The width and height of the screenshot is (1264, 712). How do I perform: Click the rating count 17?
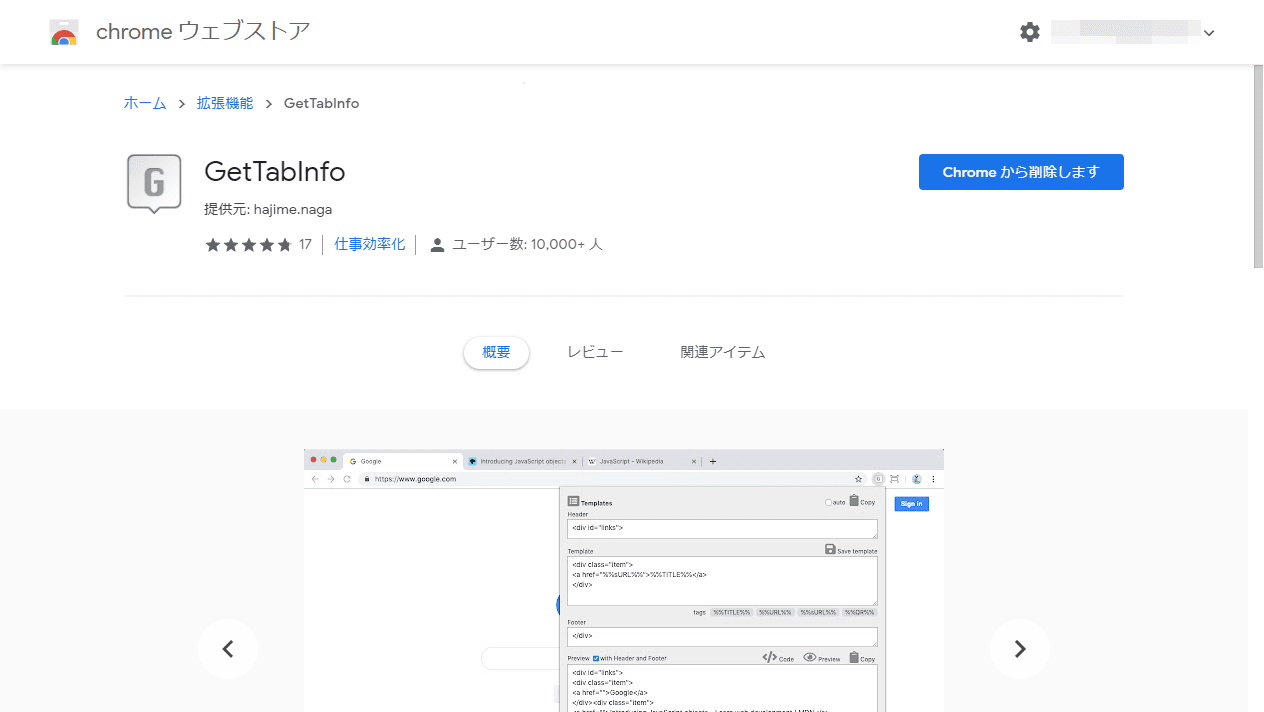[305, 244]
